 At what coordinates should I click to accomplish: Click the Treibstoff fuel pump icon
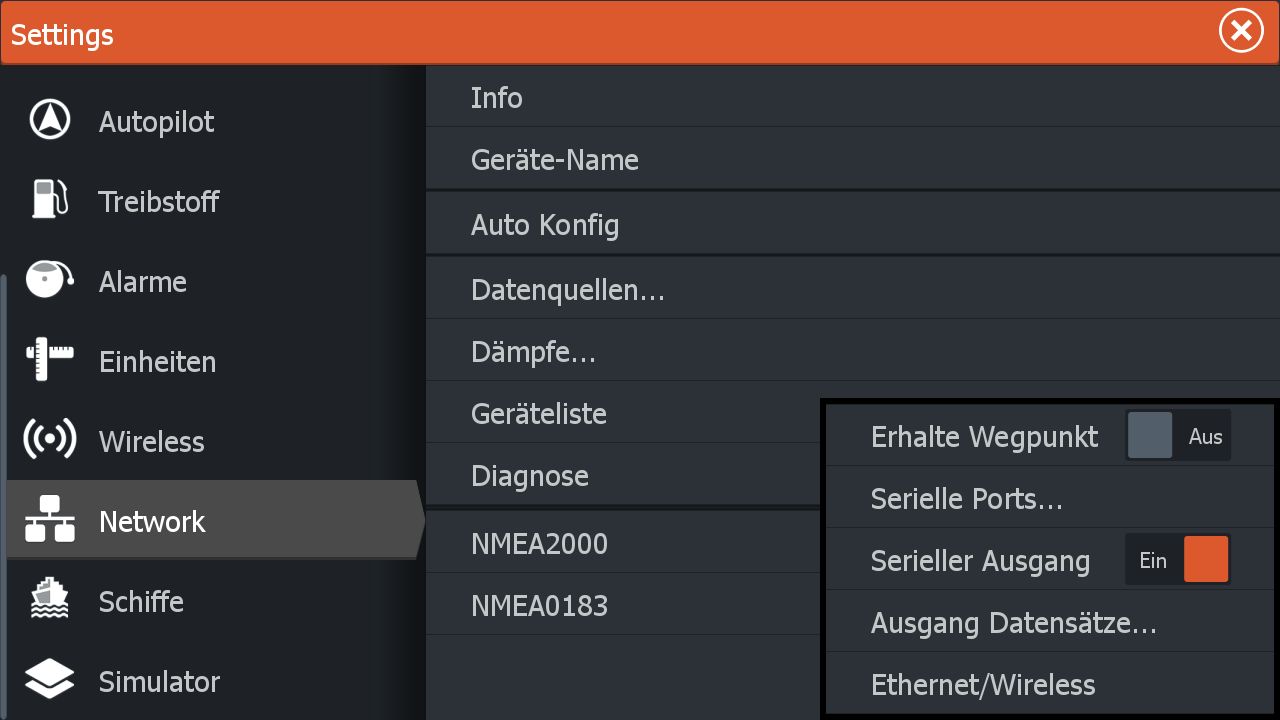pos(49,200)
